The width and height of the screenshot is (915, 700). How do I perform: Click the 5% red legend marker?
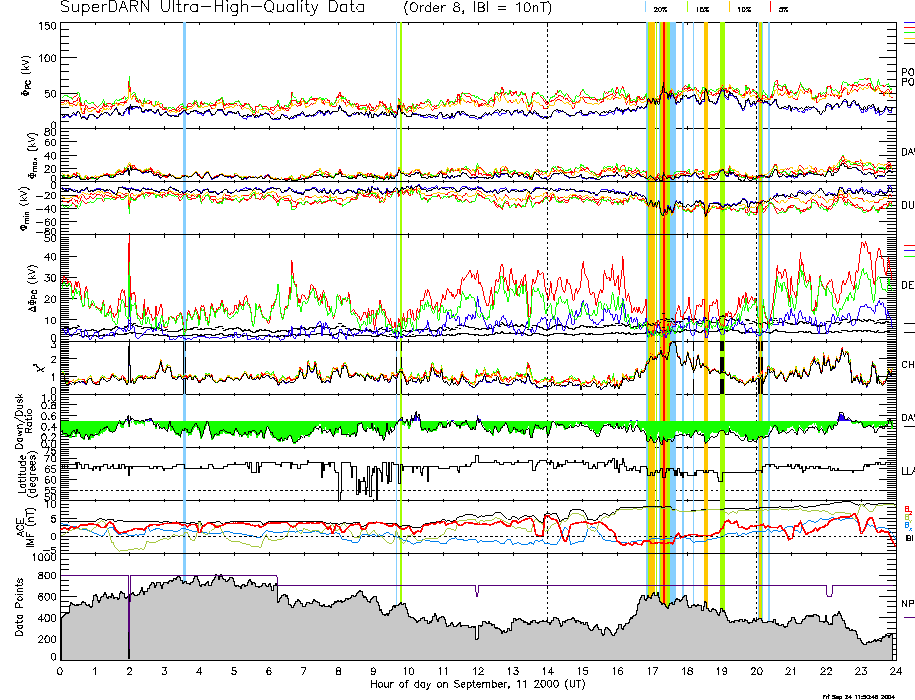click(x=769, y=8)
